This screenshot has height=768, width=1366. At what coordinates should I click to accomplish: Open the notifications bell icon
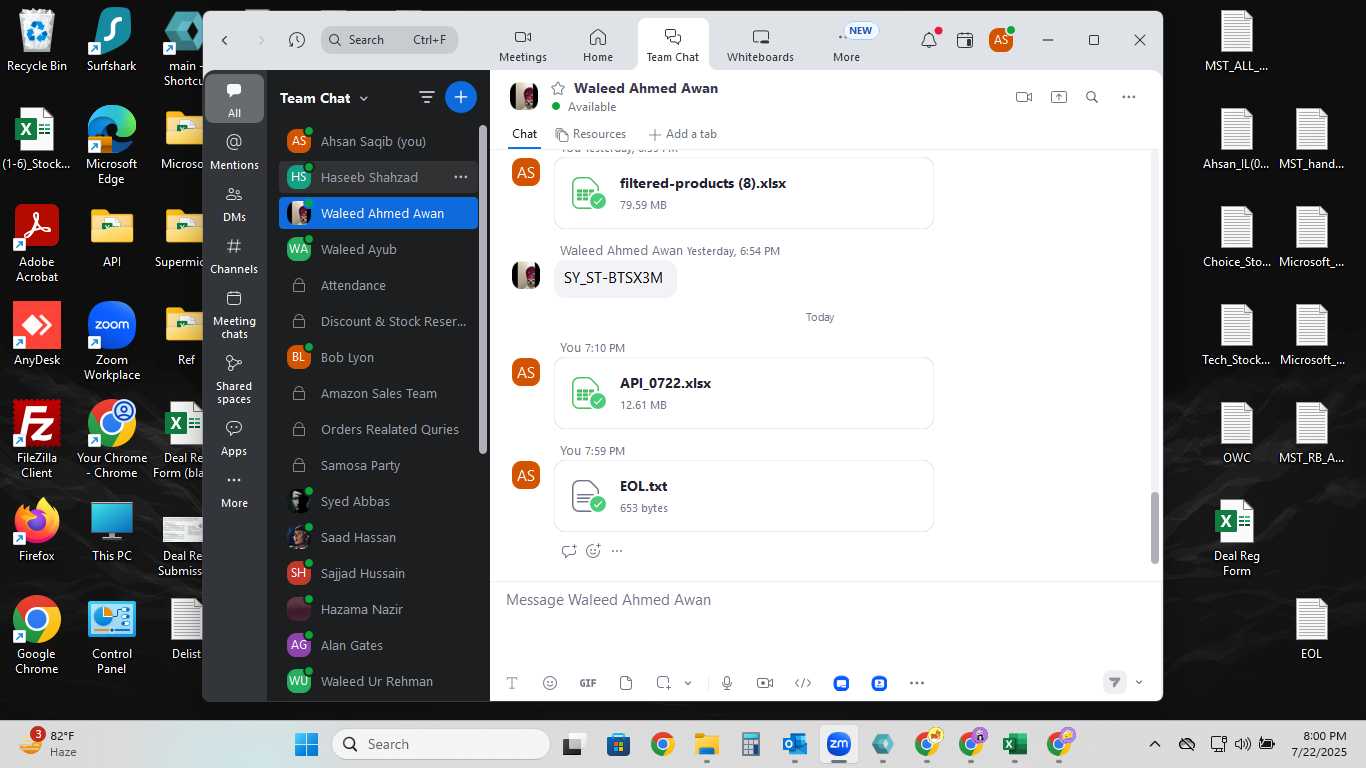[x=929, y=40]
